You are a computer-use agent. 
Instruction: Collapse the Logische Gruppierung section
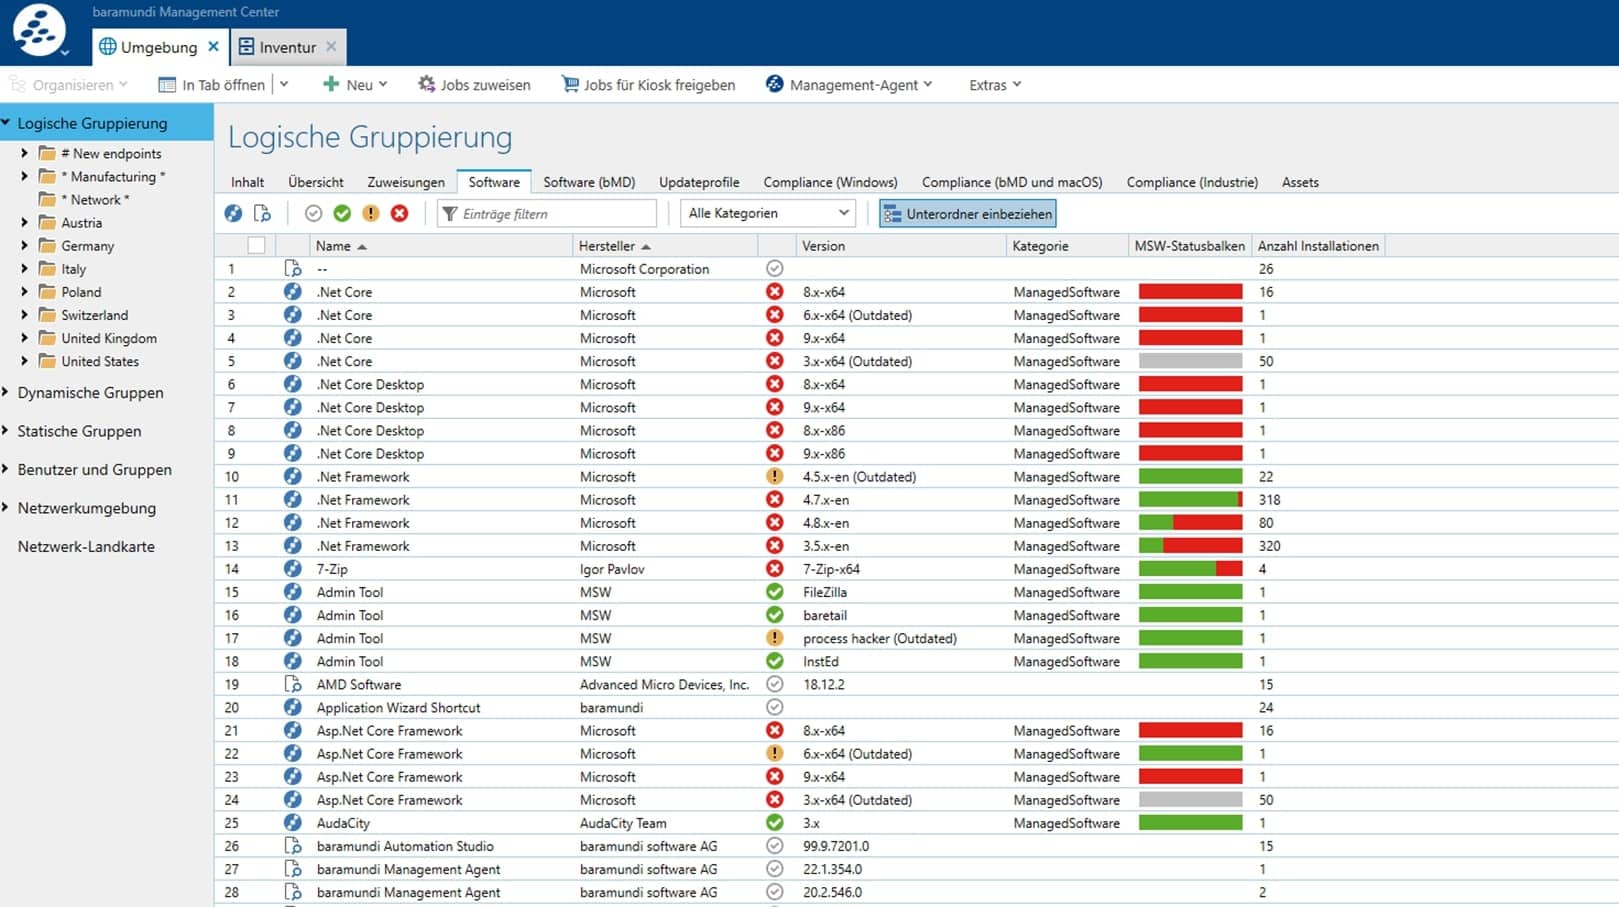coord(6,123)
